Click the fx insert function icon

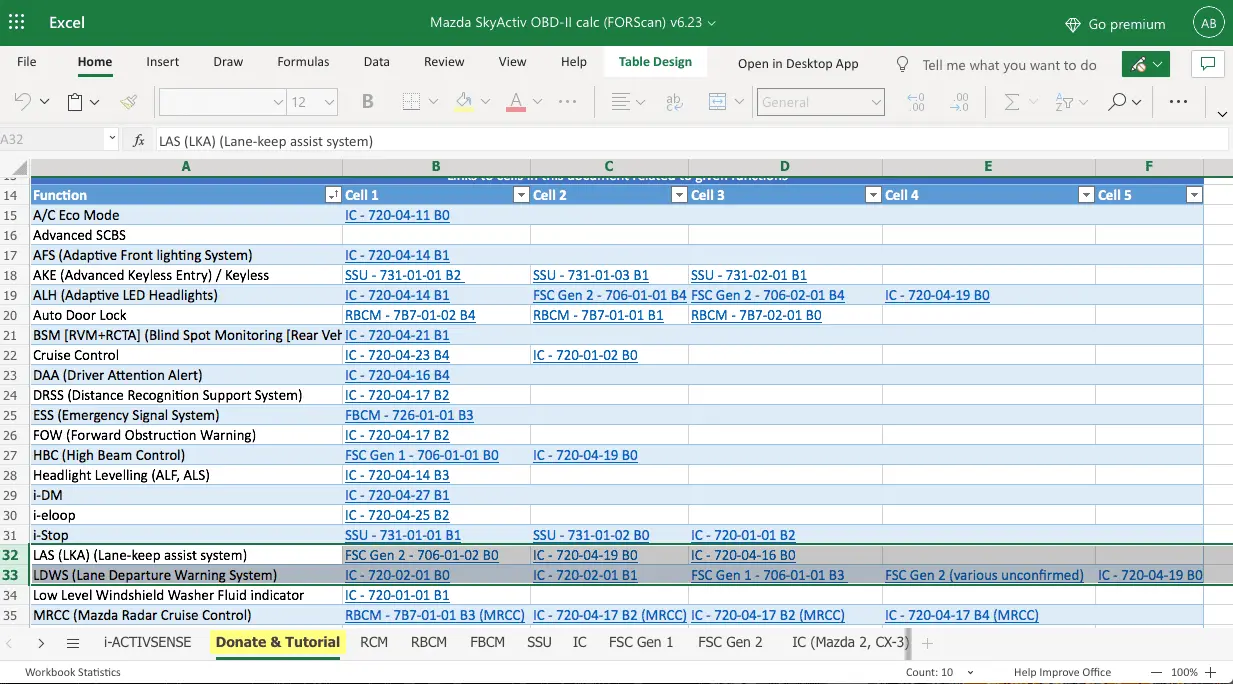tap(139, 141)
